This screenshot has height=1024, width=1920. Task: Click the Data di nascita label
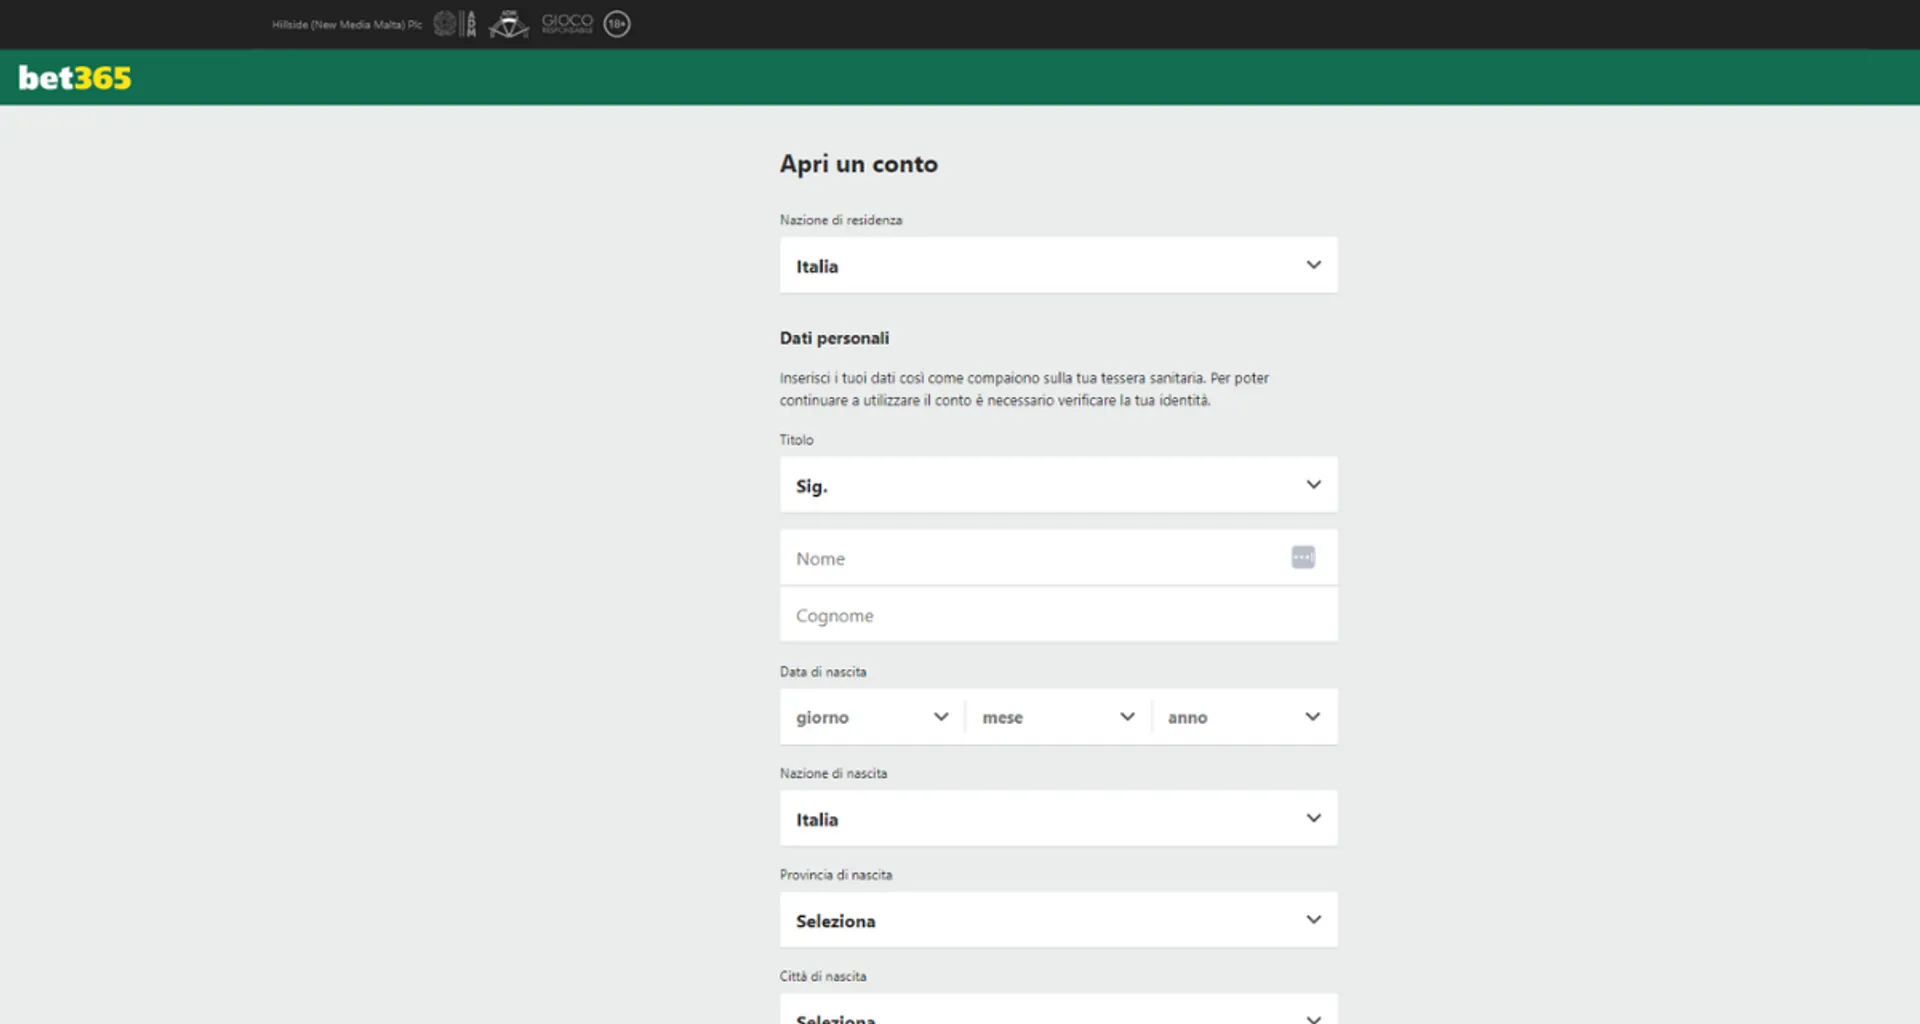(x=823, y=672)
